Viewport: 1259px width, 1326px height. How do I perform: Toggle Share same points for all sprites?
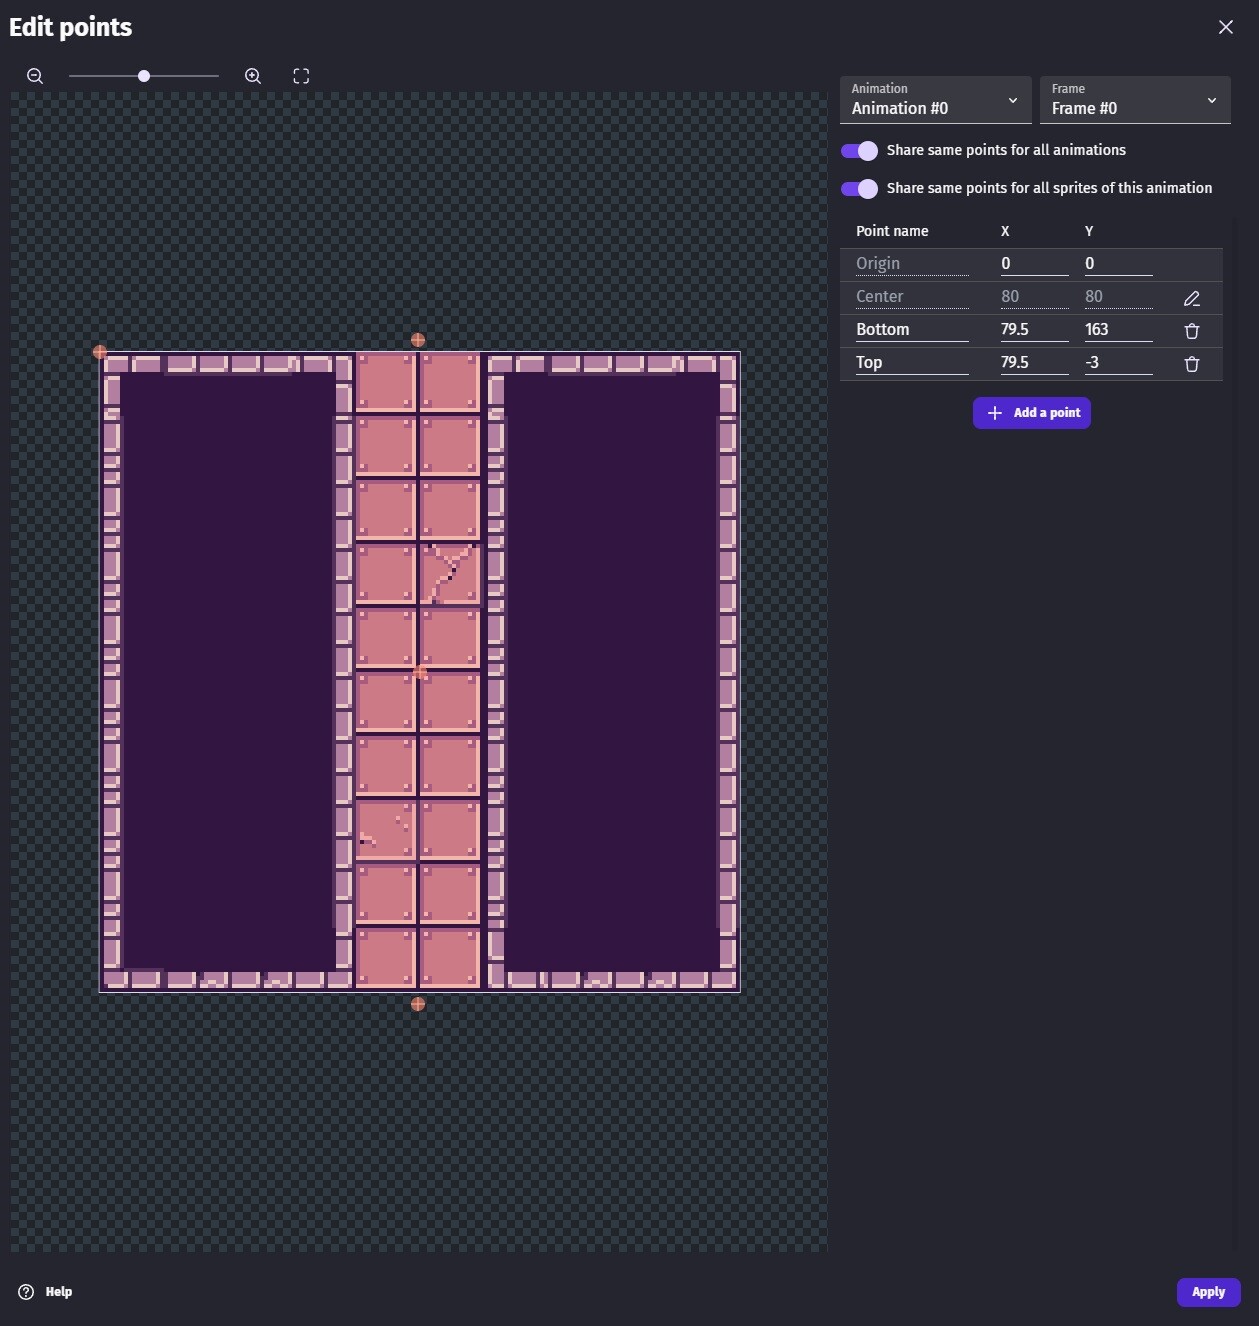tap(859, 189)
